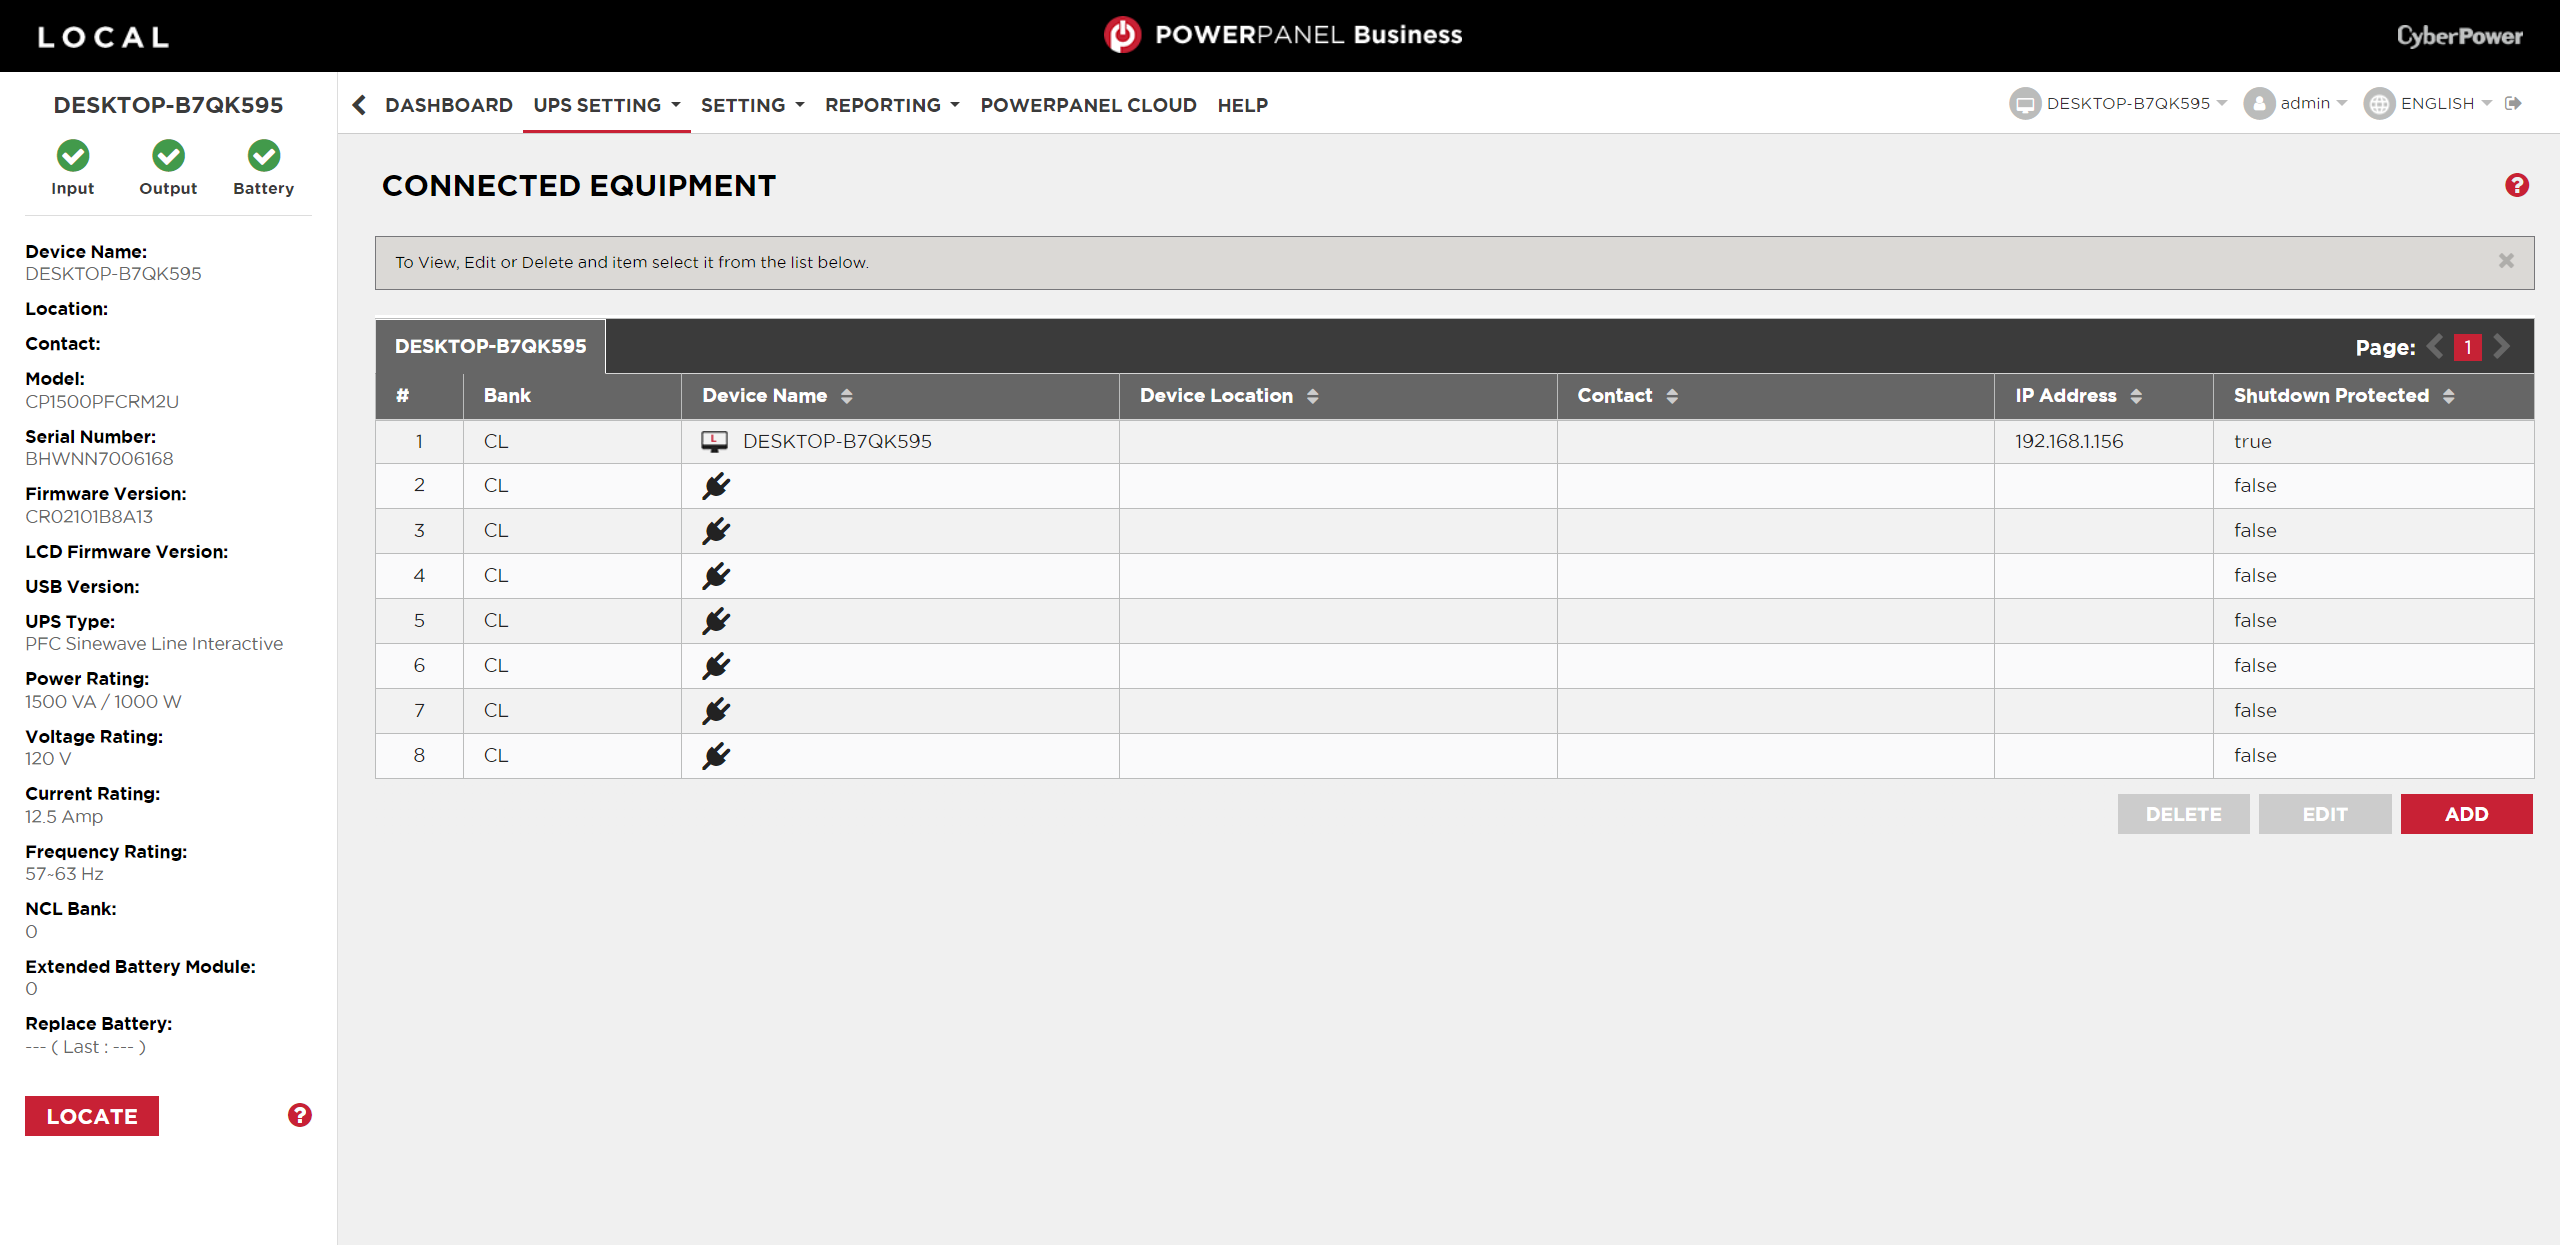Click the logout icon in the header
2560x1245 pixels.
coord(2513,103)
